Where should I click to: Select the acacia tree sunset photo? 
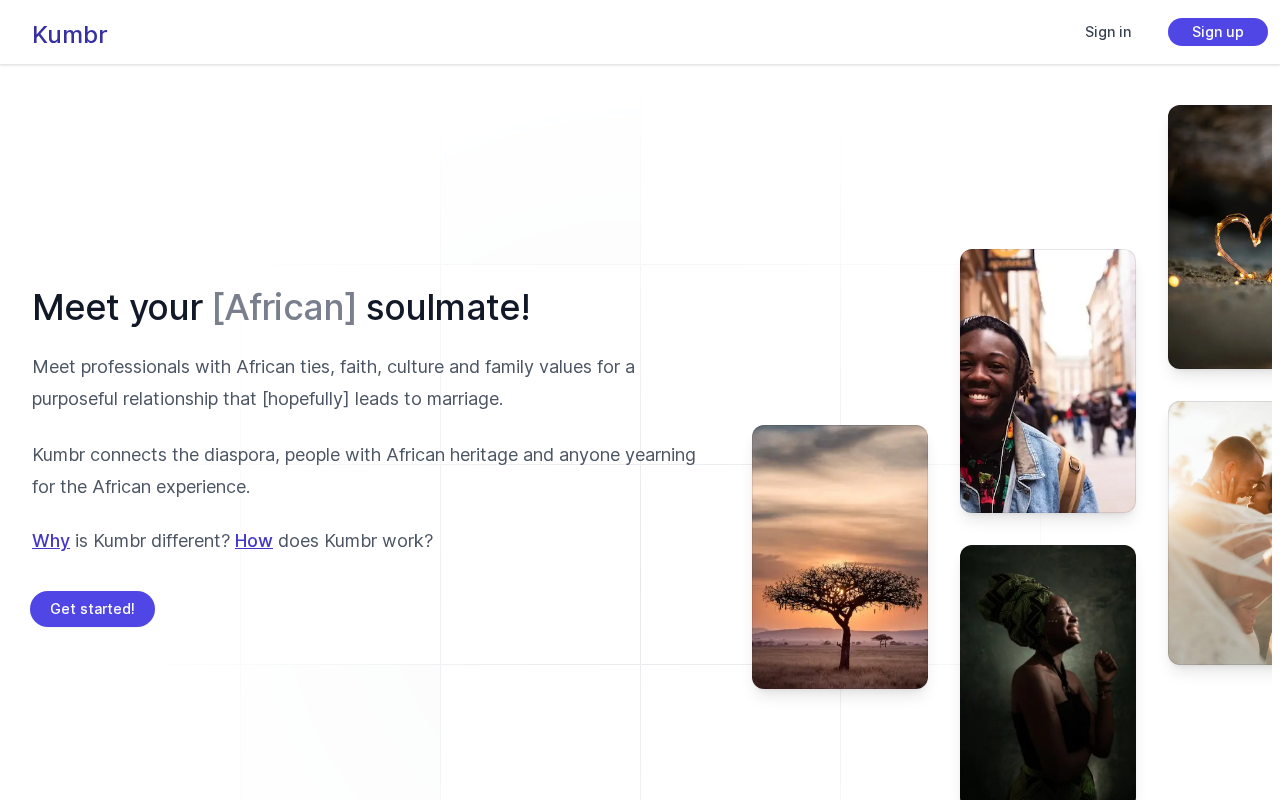[x=840, y=557]
